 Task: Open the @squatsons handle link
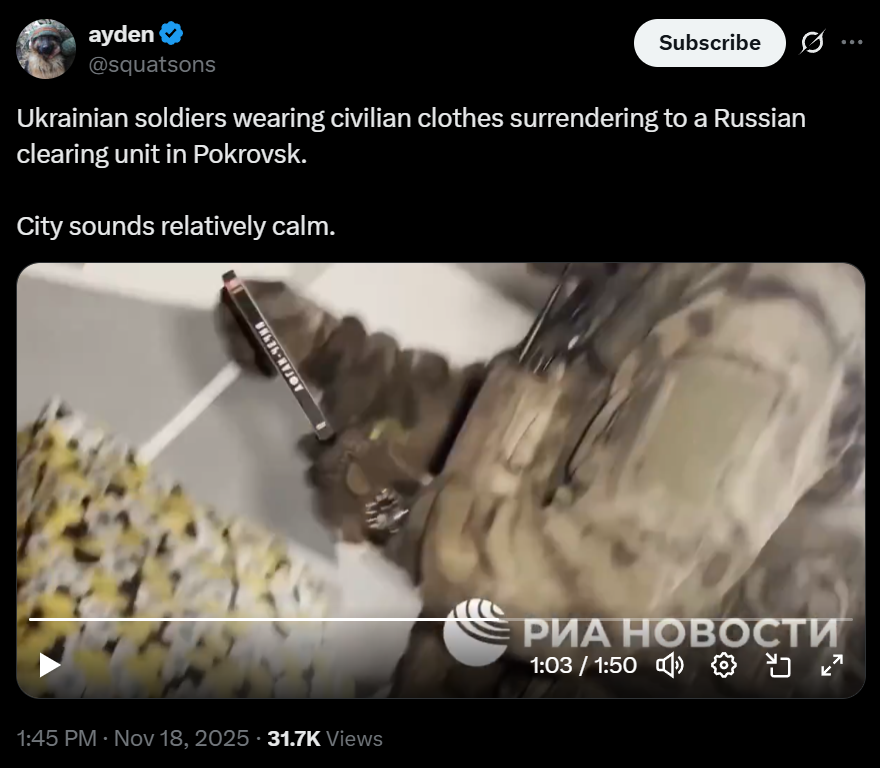[152, 65]
